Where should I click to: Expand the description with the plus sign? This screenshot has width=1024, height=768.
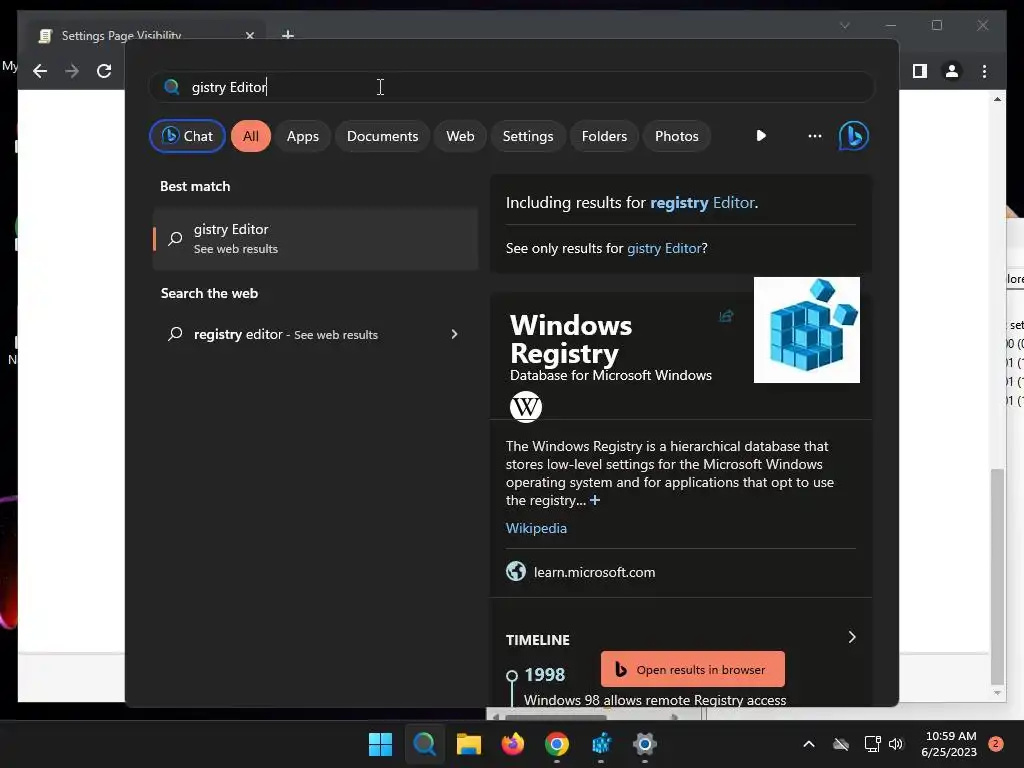coord(595,500)
